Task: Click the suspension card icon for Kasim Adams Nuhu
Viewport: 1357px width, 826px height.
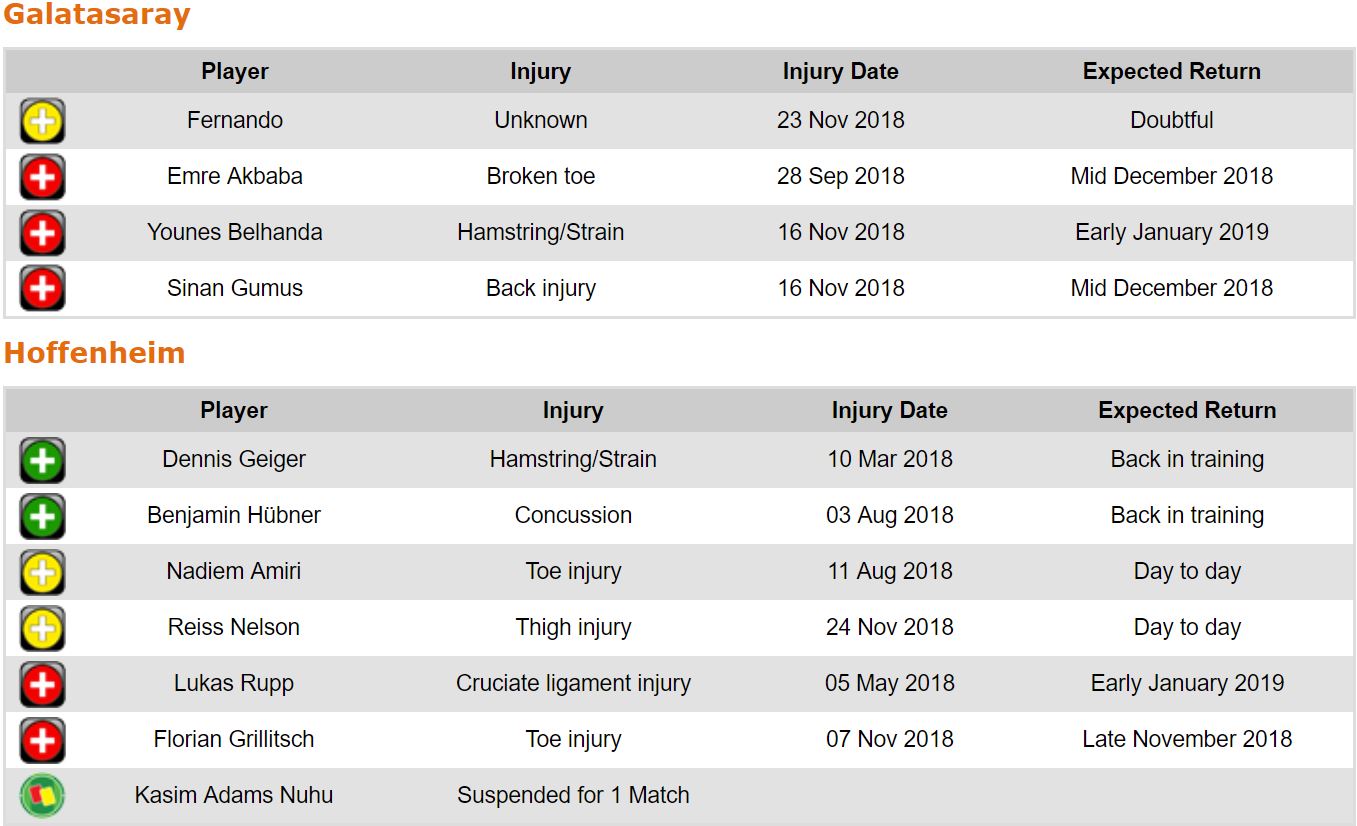Action: pos(42,796)
